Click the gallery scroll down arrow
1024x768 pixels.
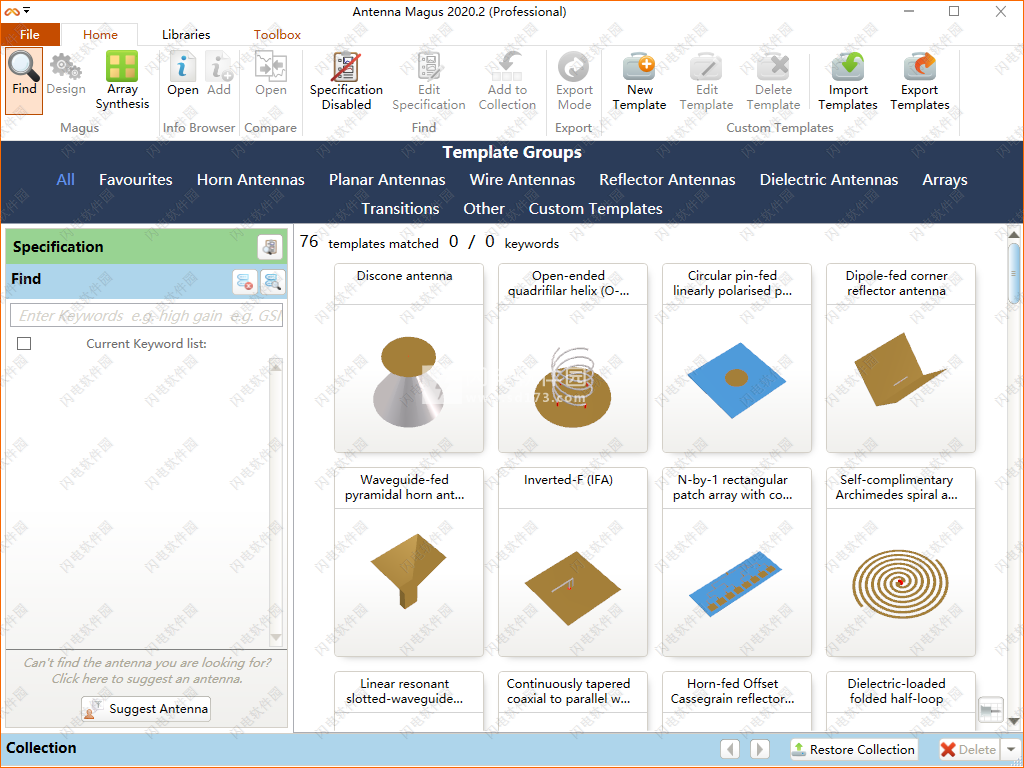[1014, 722]
